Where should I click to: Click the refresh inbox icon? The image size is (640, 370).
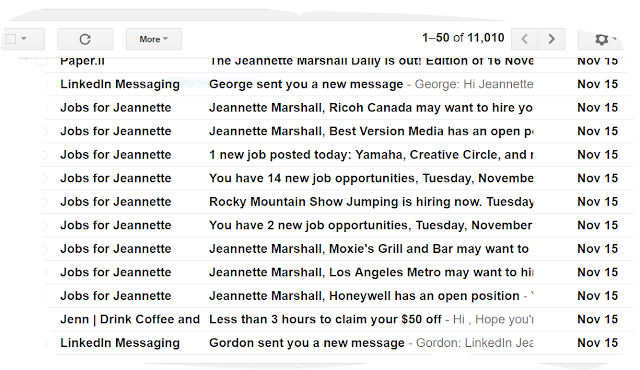click(x=85, y=39)
